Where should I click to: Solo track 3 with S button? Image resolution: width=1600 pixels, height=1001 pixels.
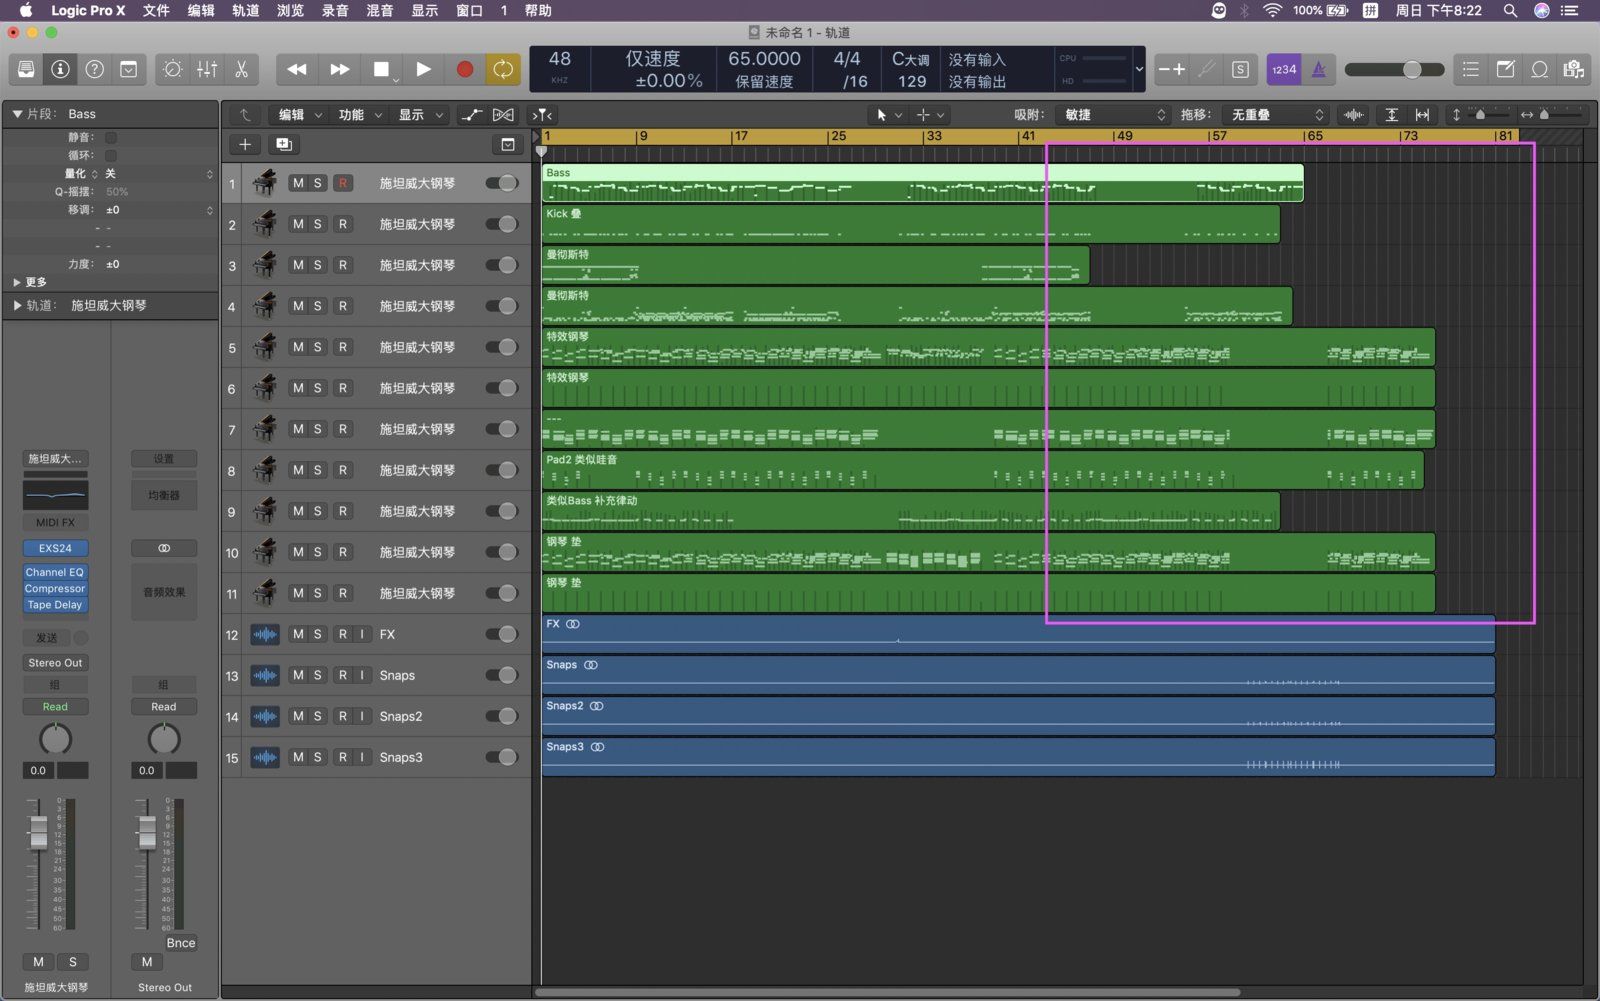coord(318,265)
